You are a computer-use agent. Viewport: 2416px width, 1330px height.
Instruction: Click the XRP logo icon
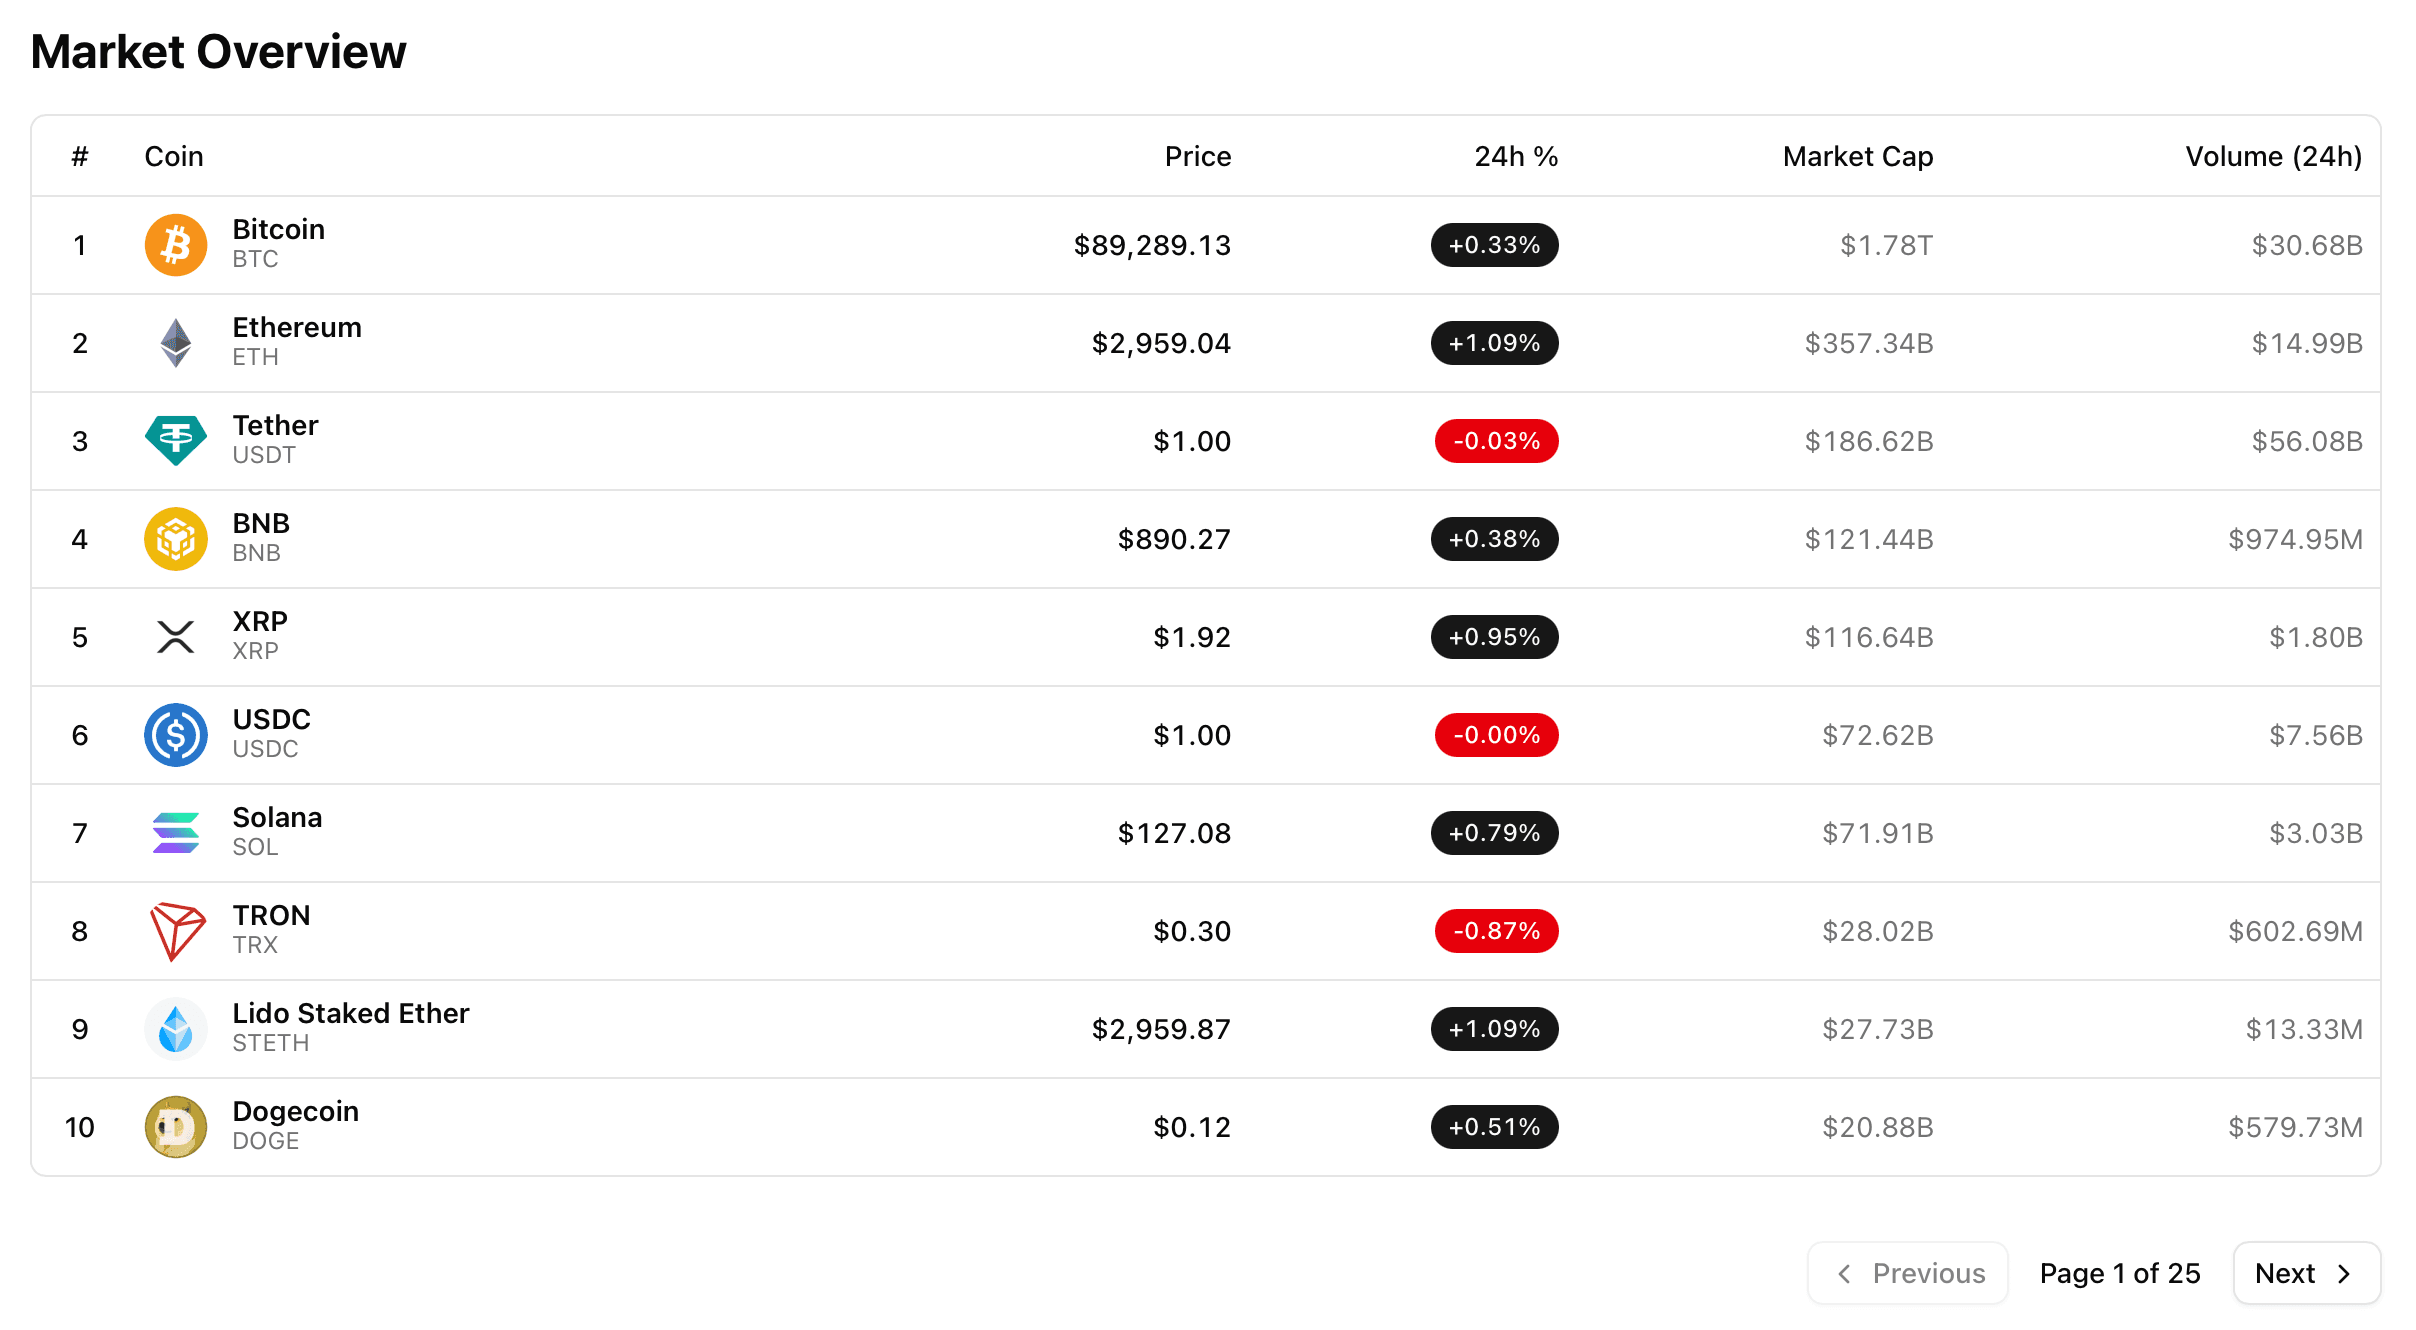[x=175, y=636]
